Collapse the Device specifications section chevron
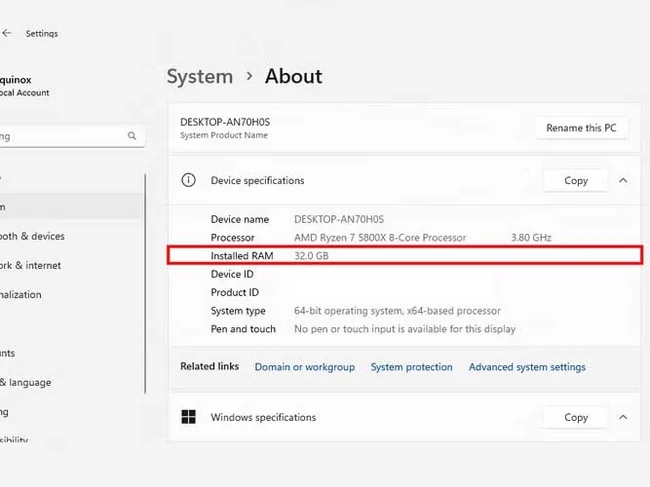This screenshot has width=650, height=487. click(623, 181)
